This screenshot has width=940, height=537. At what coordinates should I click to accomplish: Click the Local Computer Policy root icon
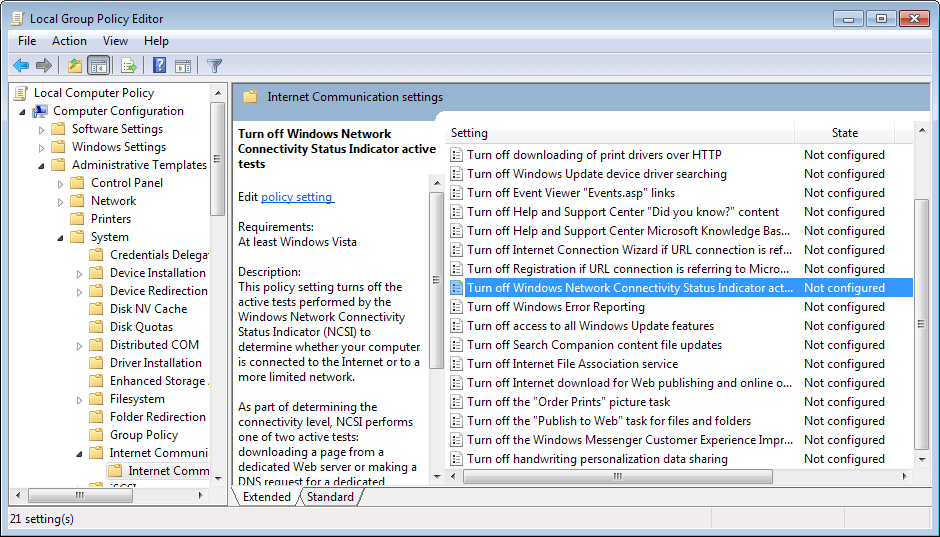(22, 93)
